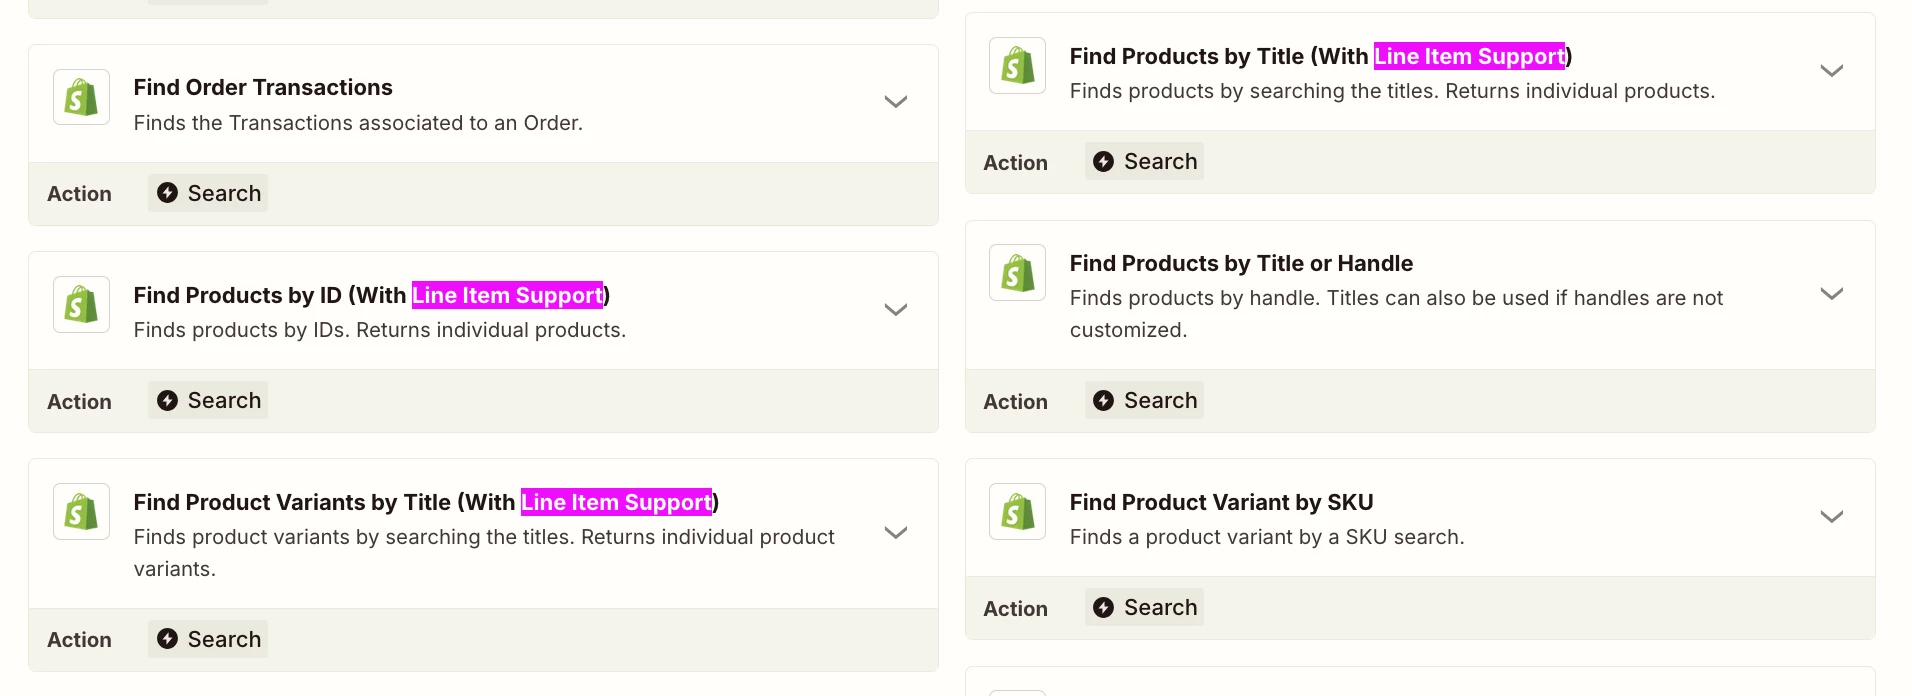
Task: Open the Find Order Transactions title
Action: pos(263,87)
